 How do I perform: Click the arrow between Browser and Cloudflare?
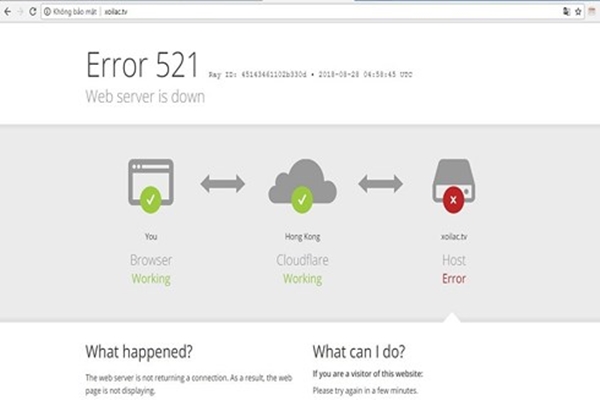(x=223, y=184)
